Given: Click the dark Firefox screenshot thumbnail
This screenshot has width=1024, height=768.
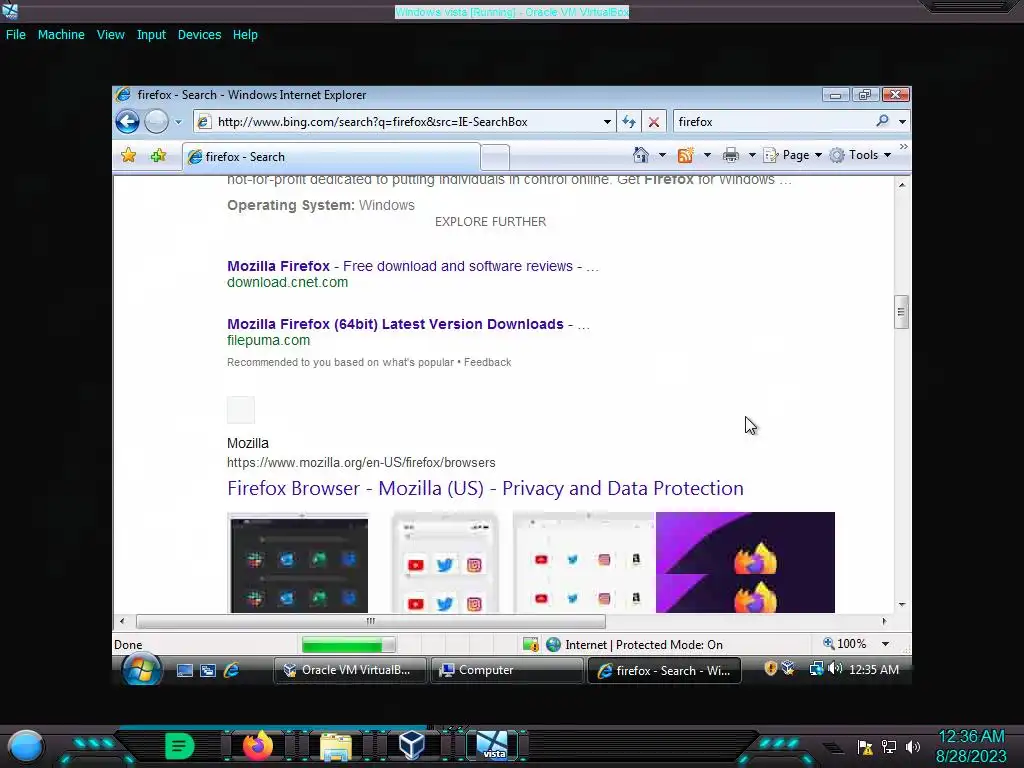Looking at the screenshot, I should [298, 563].
